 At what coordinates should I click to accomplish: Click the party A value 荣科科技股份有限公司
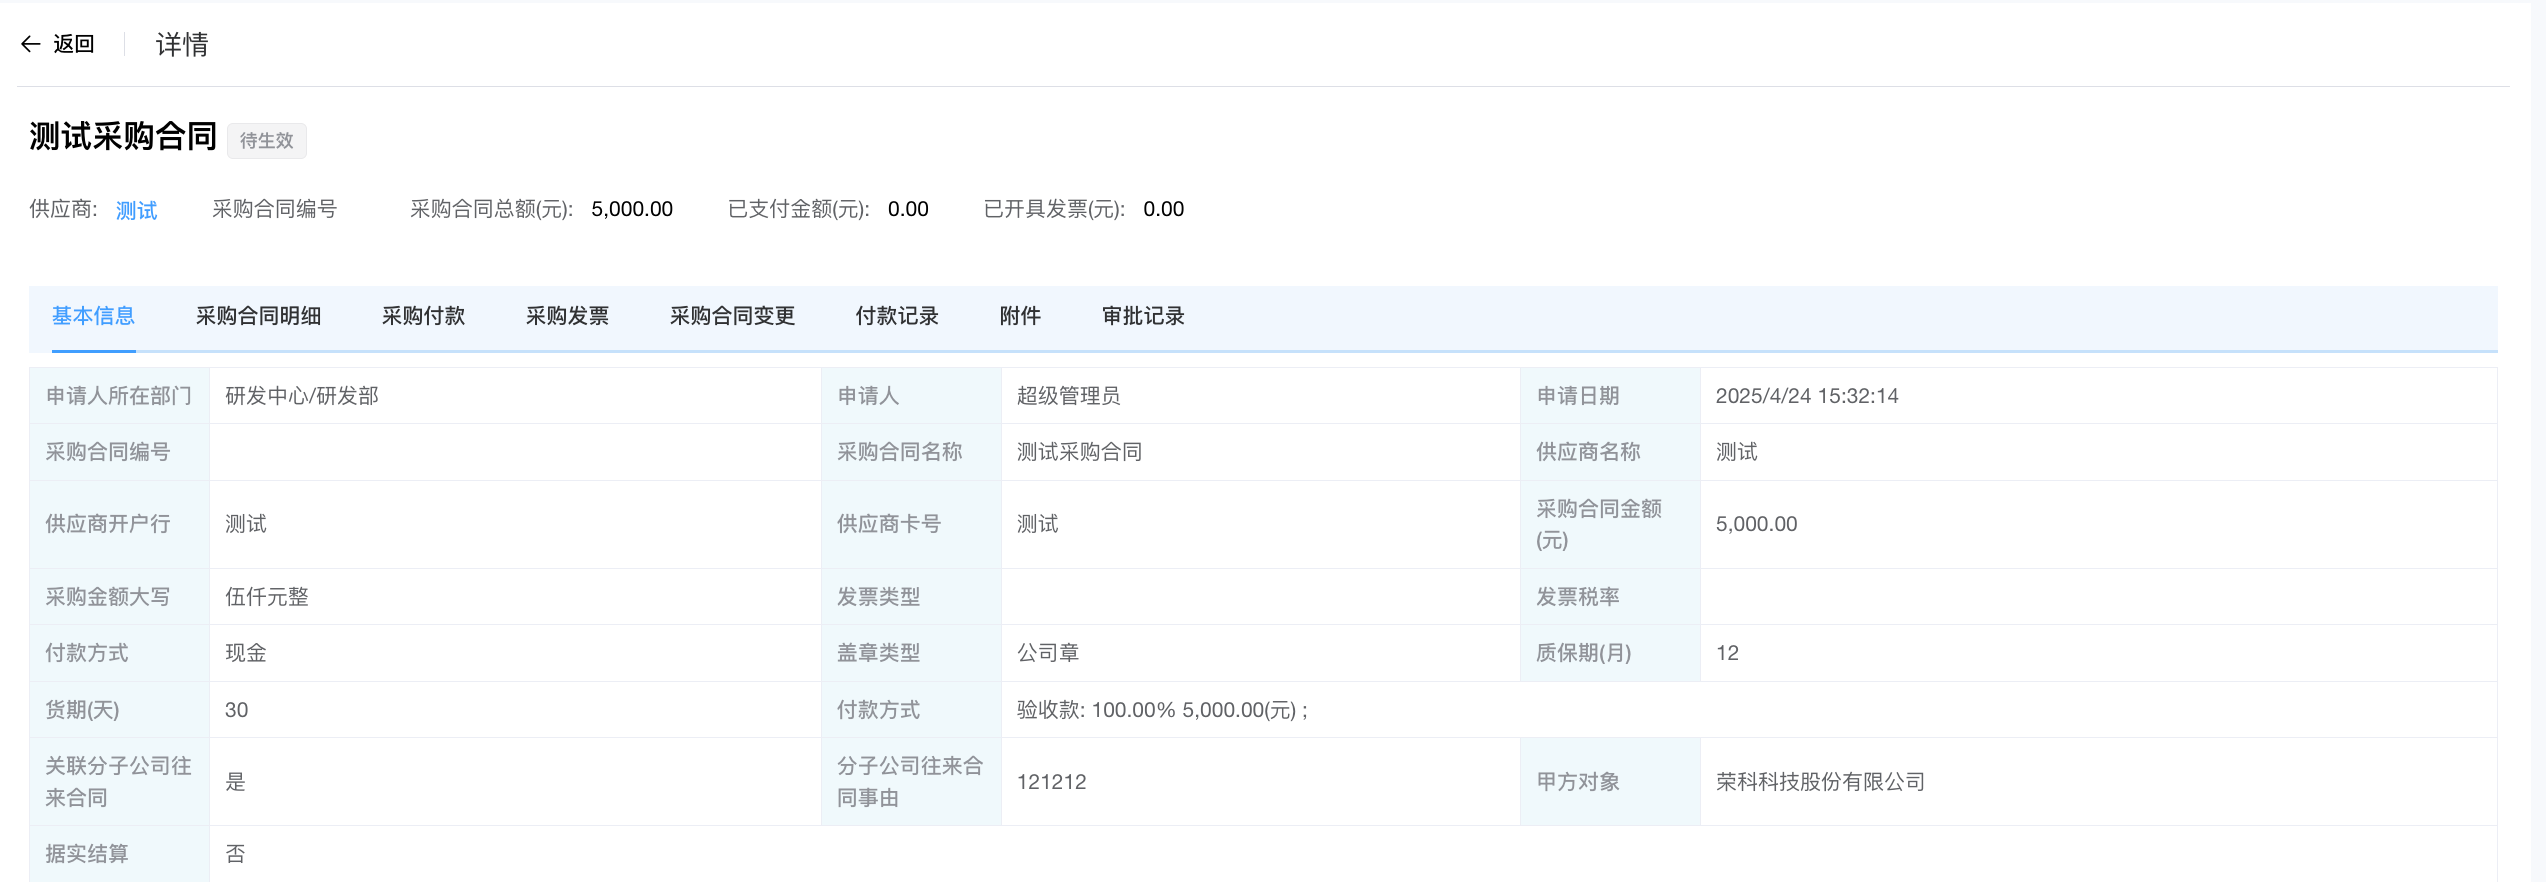[x=1820, y=782]
